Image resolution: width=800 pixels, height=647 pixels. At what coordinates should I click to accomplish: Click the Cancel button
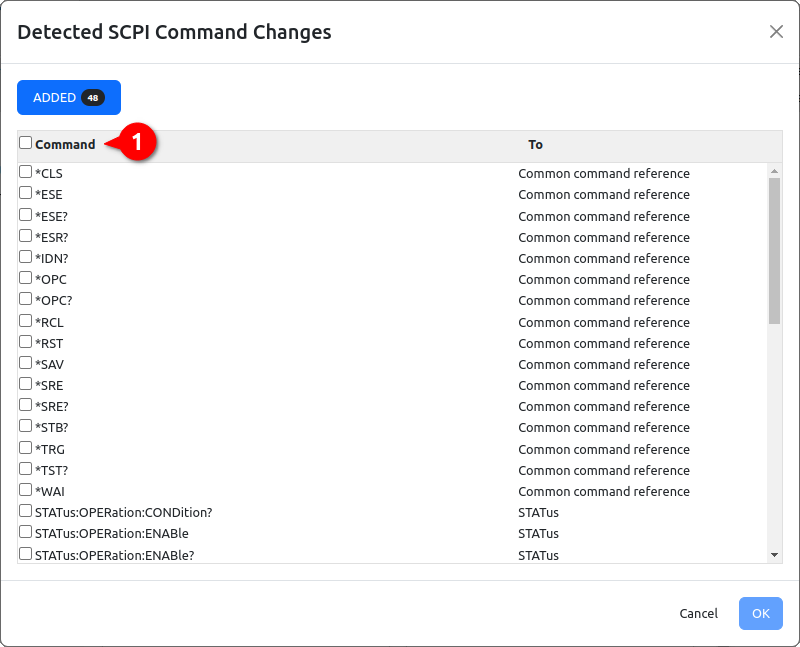pos(698,613)
